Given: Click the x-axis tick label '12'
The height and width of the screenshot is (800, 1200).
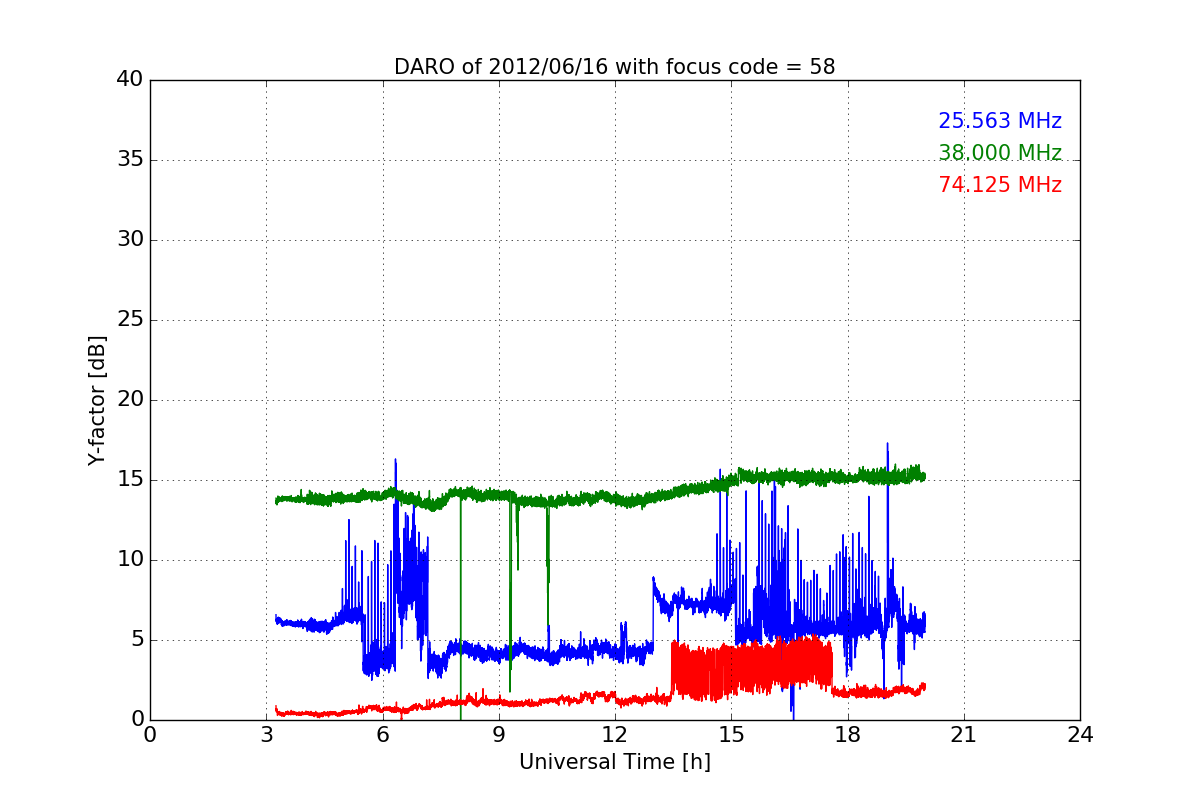Looking at the screenshot, I should point(615,735).
